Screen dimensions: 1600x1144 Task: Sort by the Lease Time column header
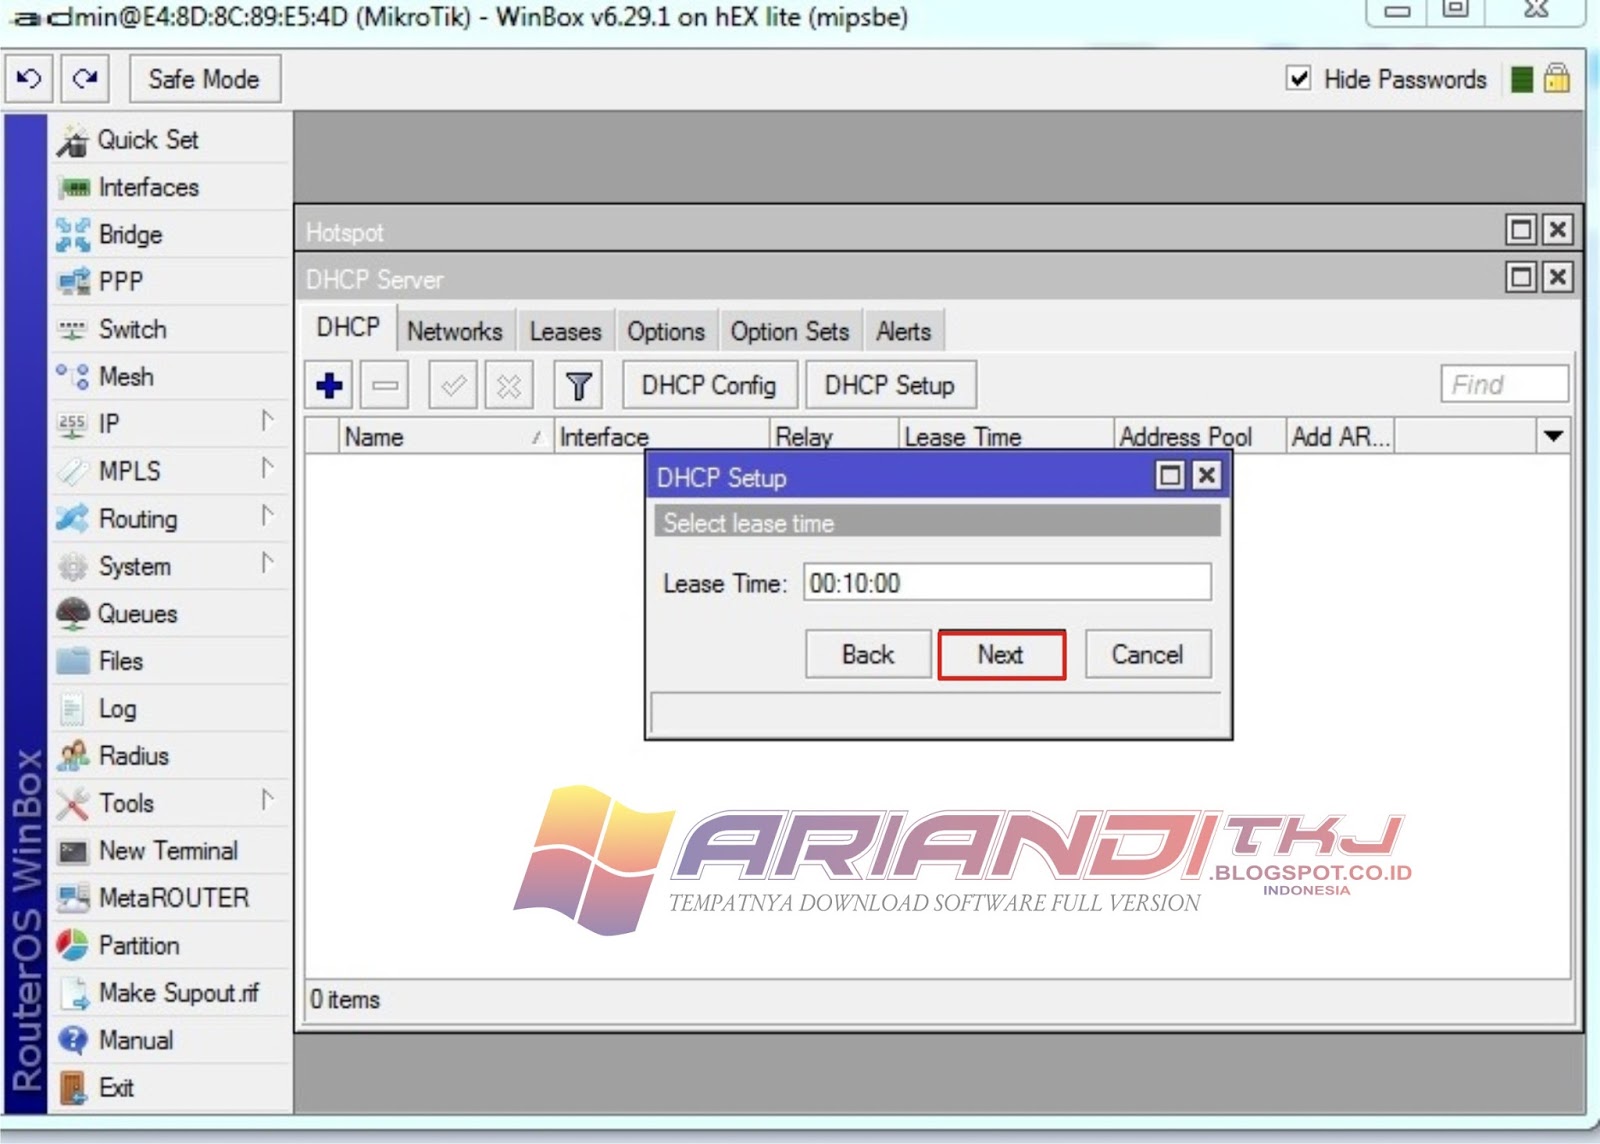click(x=1005, y=437)
